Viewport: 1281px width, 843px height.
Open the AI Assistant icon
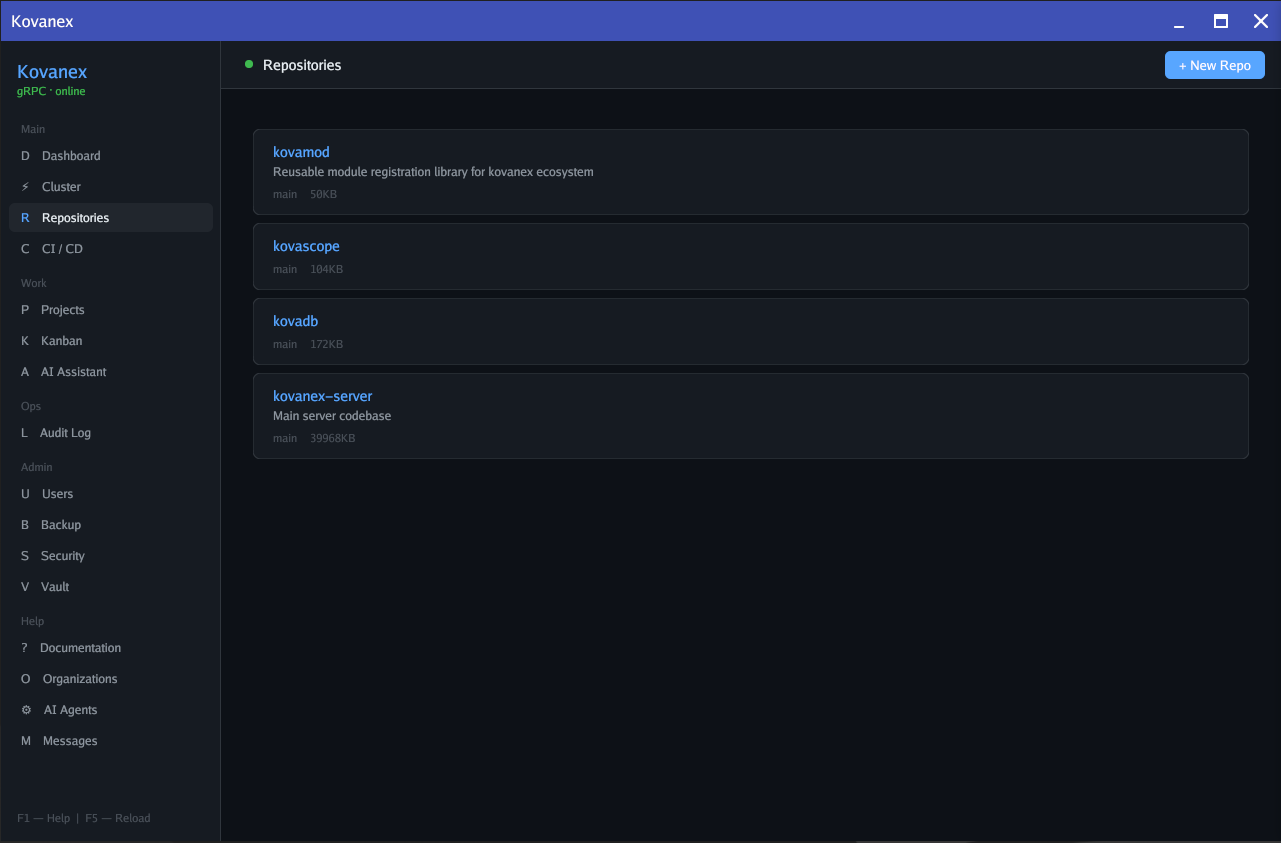click(24, 371)
